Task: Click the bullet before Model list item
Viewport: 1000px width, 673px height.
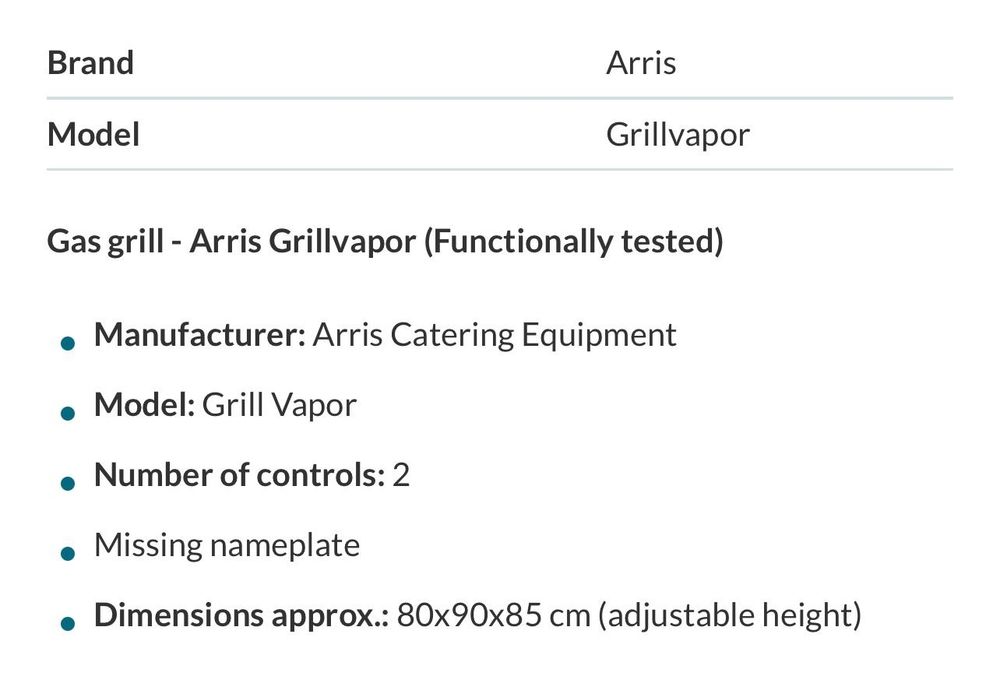Action: tap(68, 413)
